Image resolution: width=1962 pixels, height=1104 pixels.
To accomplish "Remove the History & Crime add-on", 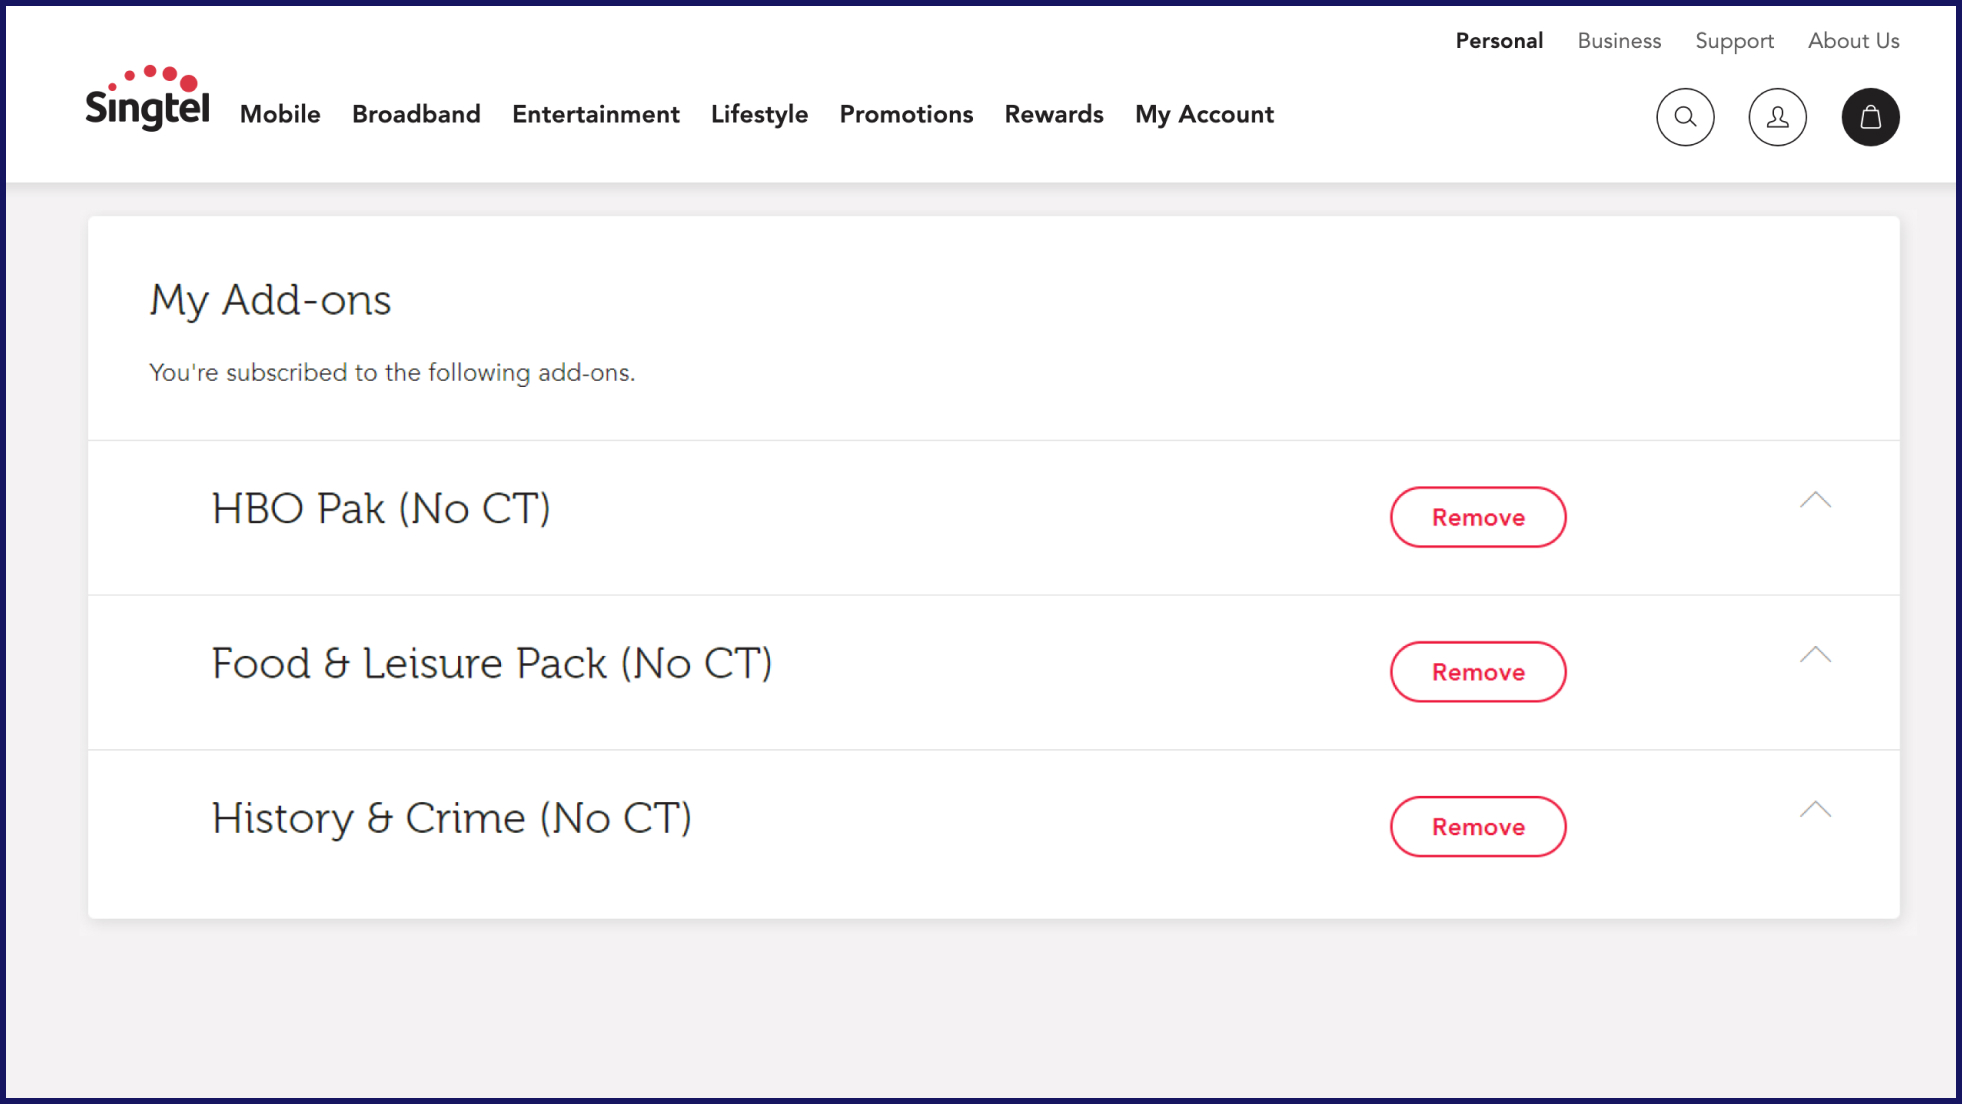I will coord(1477,827).
